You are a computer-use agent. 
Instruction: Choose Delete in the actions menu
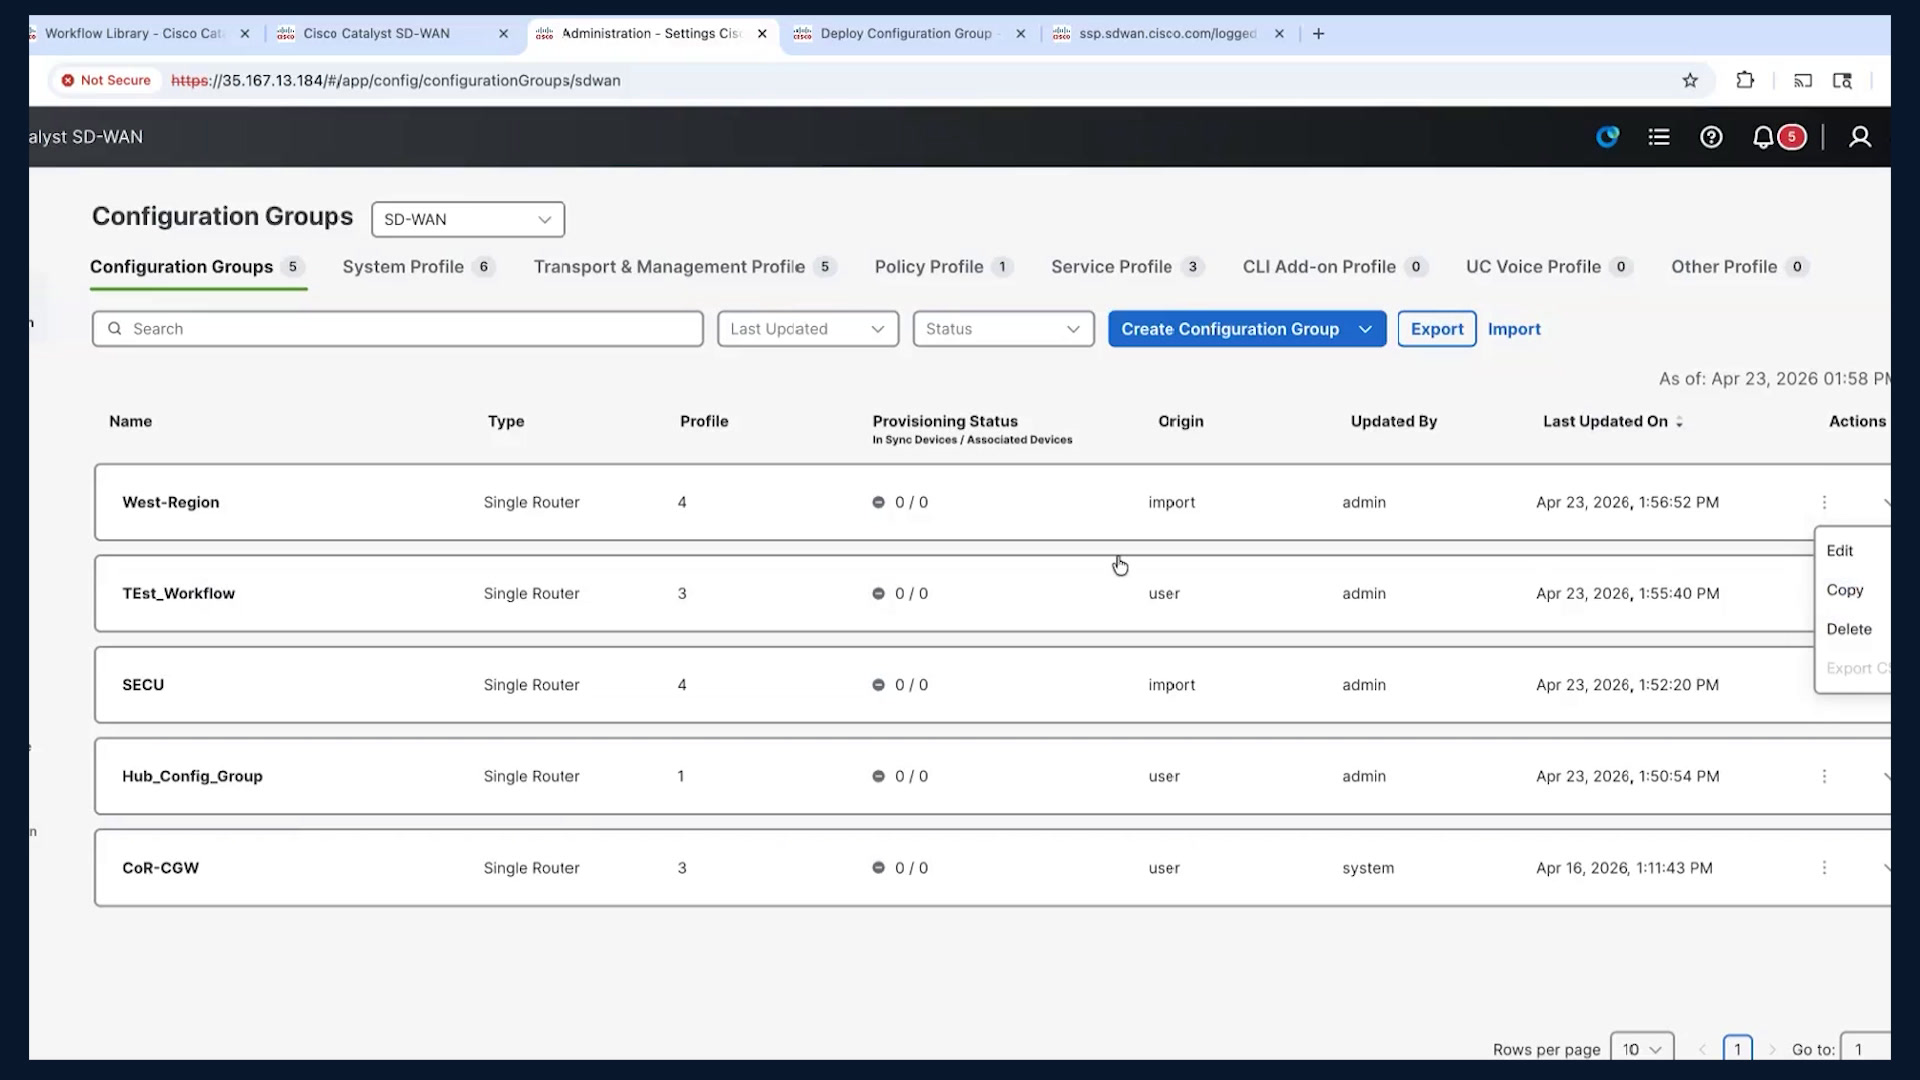pyautogui.click(x=1849, y=629)
